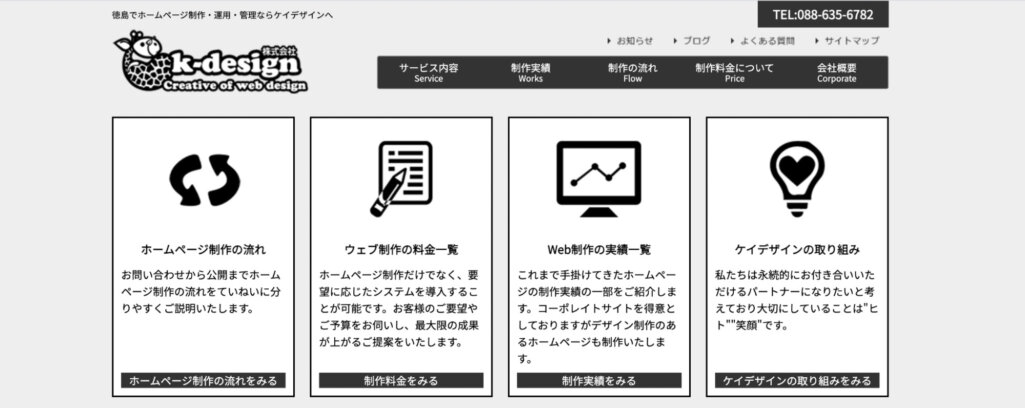
Task: Open the よくある質問 link
Action: click(767, 41)
